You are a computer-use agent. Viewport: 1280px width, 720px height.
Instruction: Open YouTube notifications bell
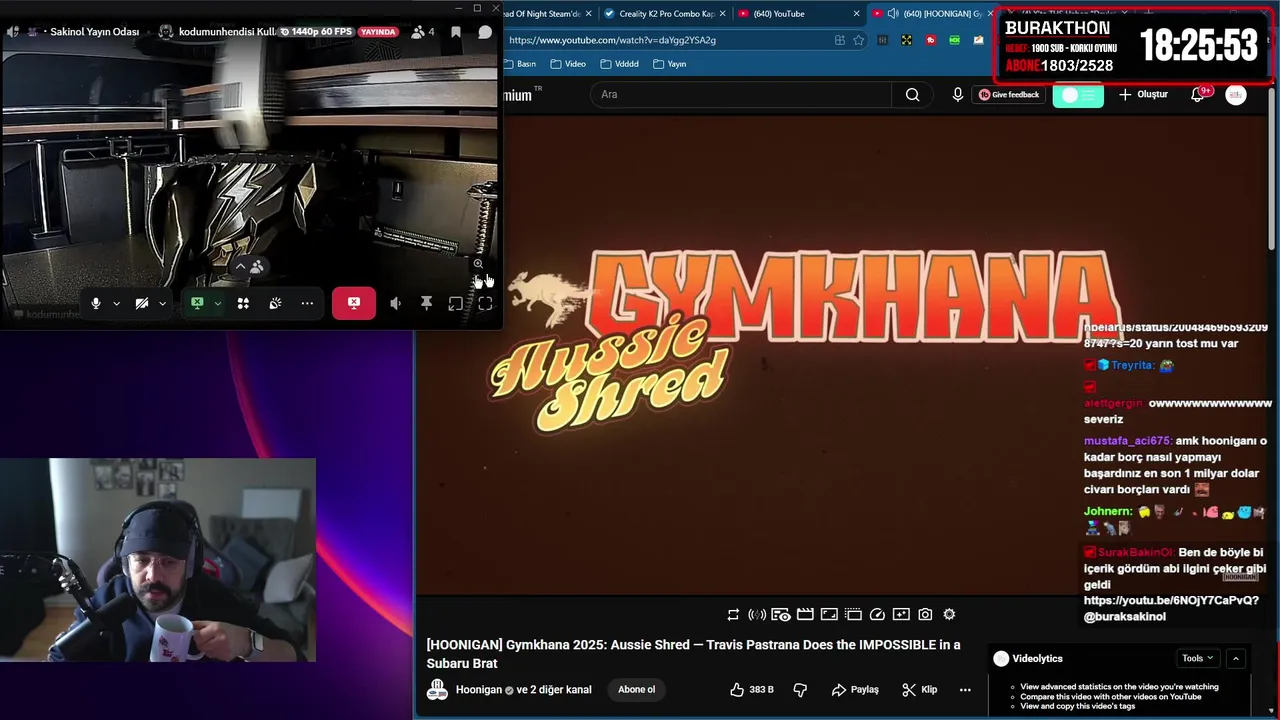click(1197, 94)
